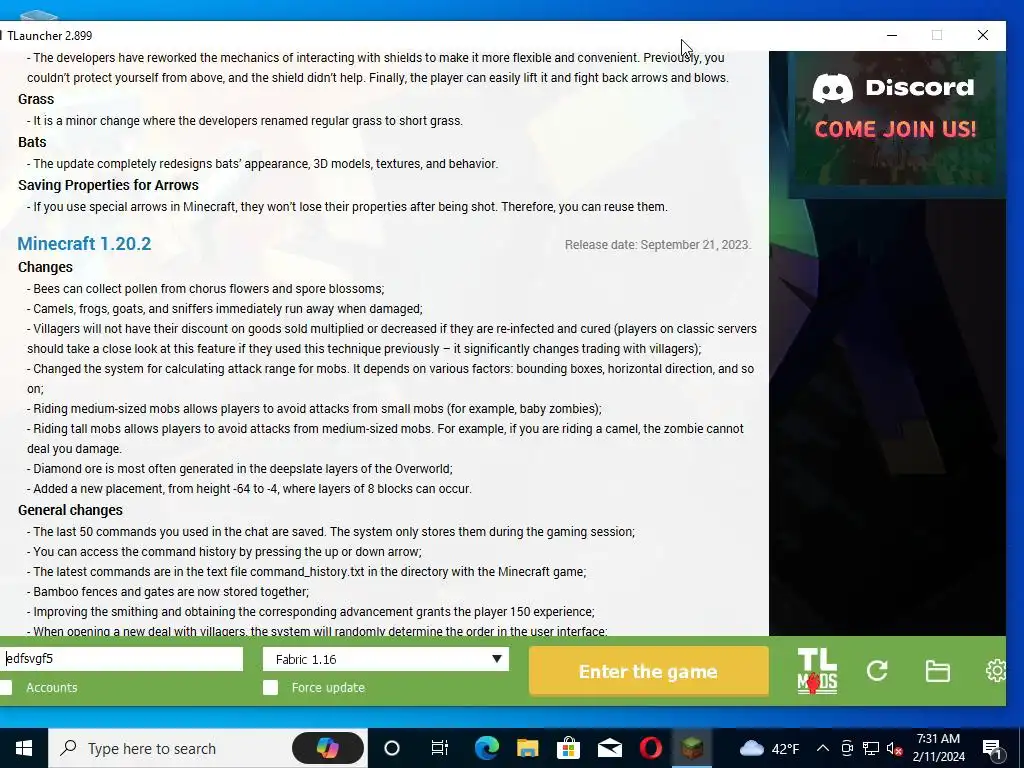Click the General changes heading
The image size is (1024, 768).
[x=71, y=510]
